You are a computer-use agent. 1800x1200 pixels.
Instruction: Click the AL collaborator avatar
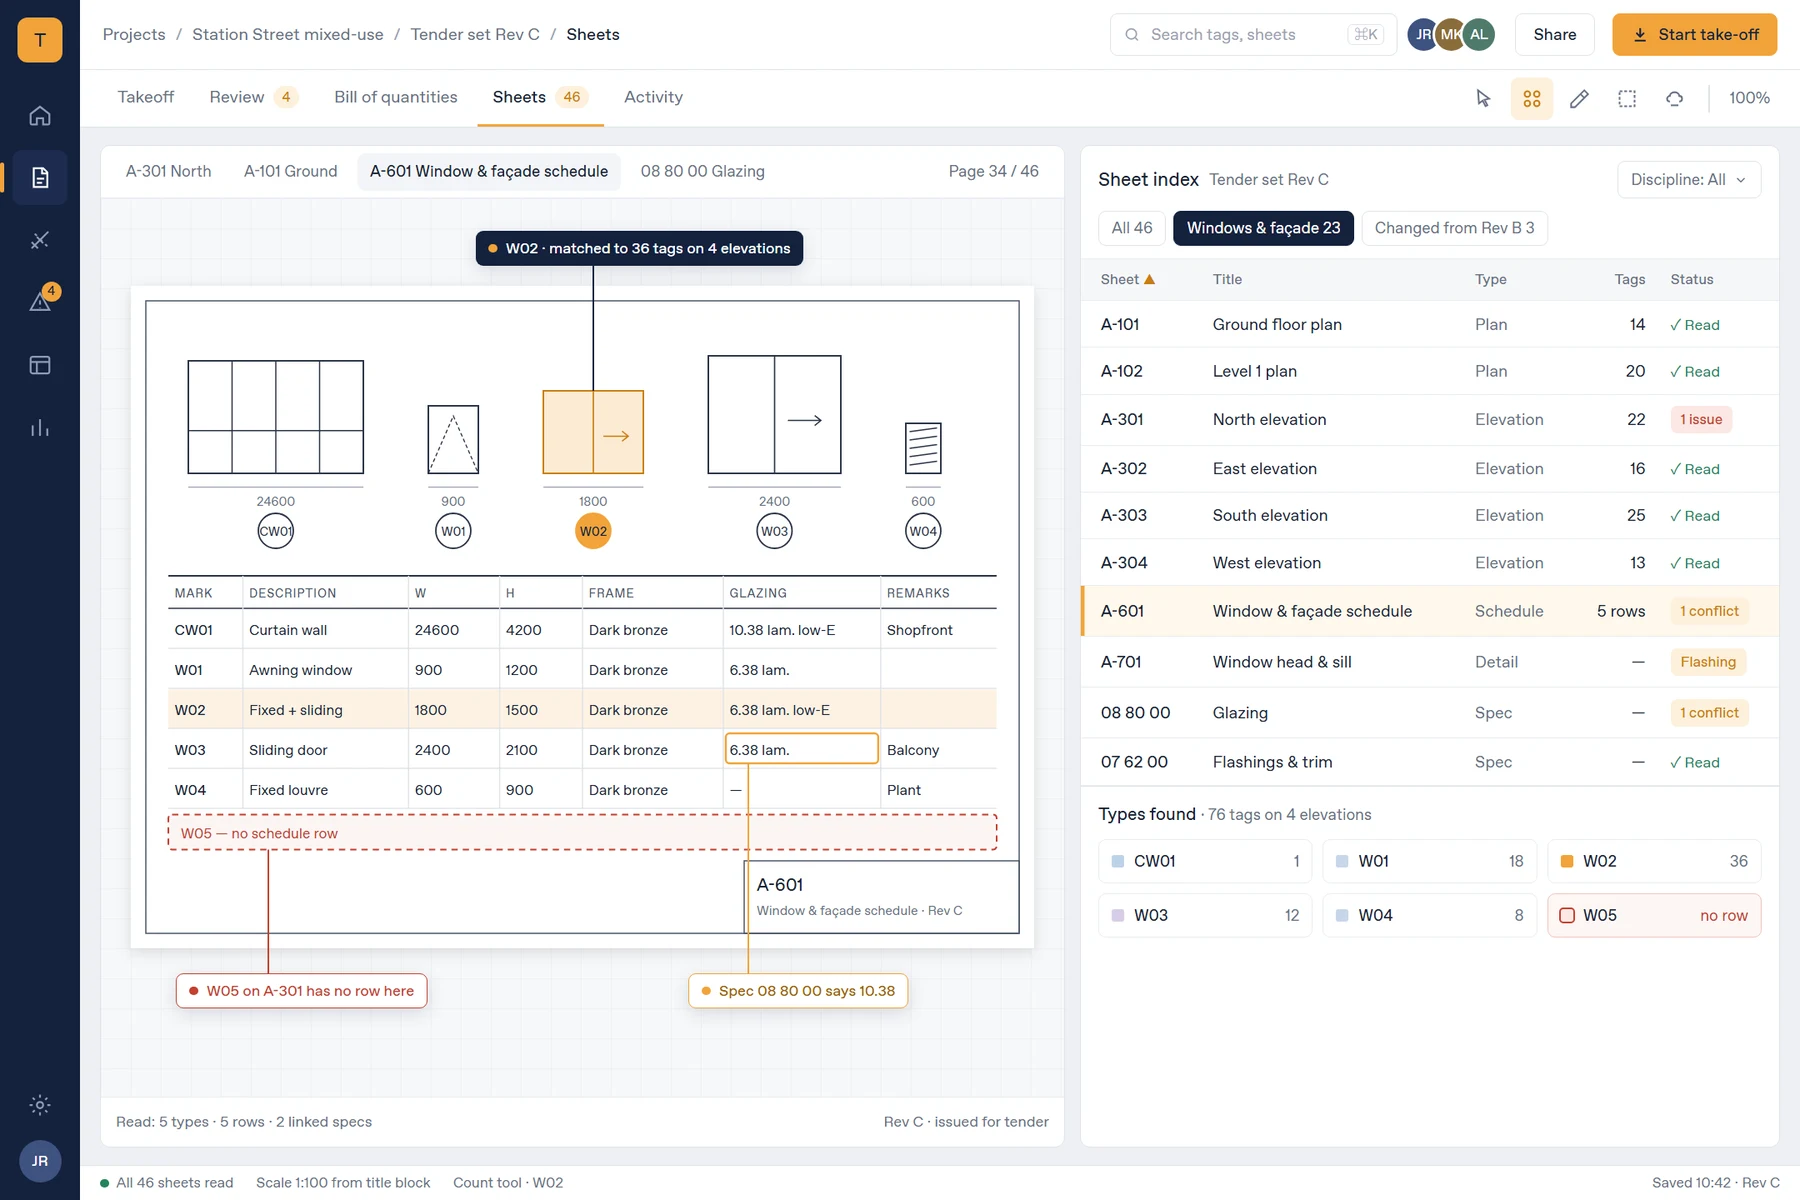1479,34
